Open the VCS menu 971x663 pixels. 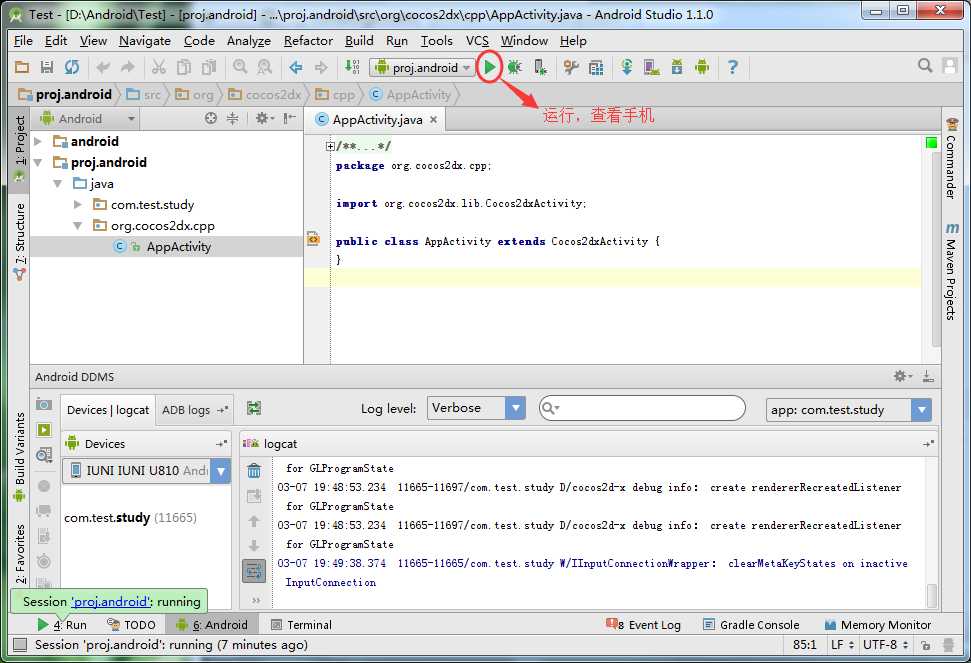coord(477,41)
